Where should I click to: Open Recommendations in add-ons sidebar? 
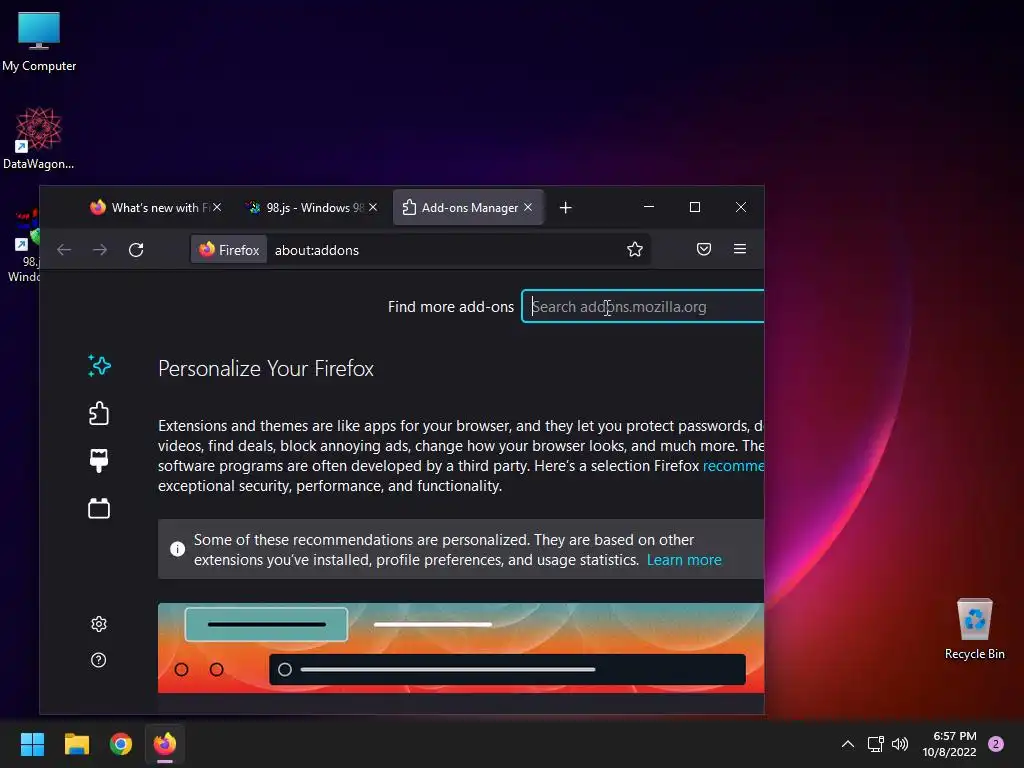click(99, 366)
